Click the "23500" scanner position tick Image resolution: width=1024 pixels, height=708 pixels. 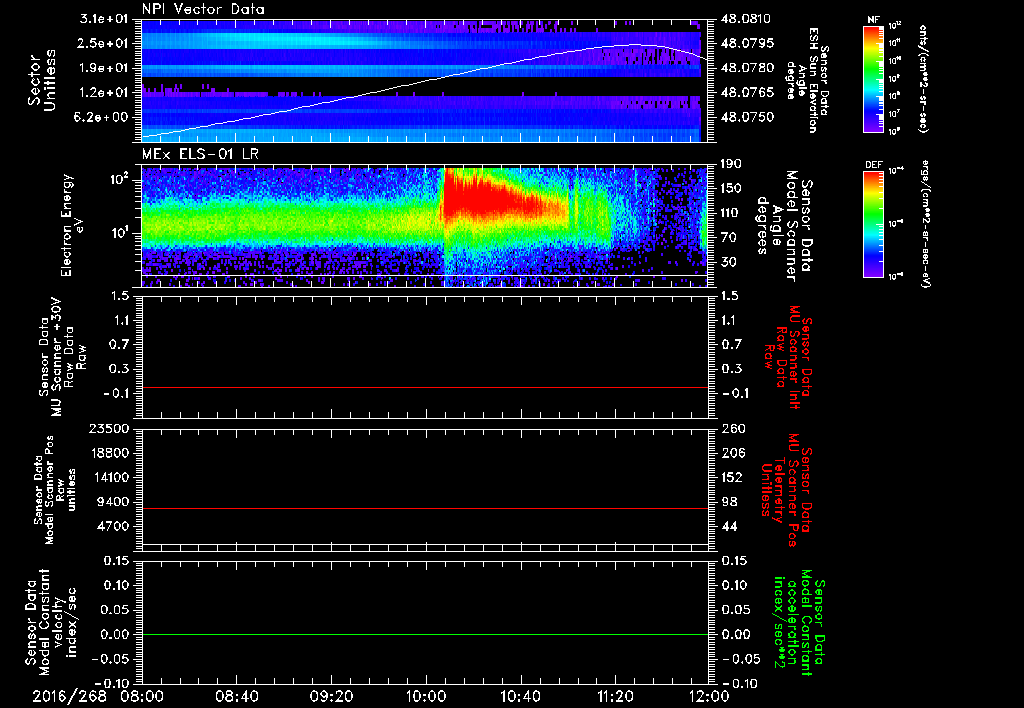tap(110, 429)
